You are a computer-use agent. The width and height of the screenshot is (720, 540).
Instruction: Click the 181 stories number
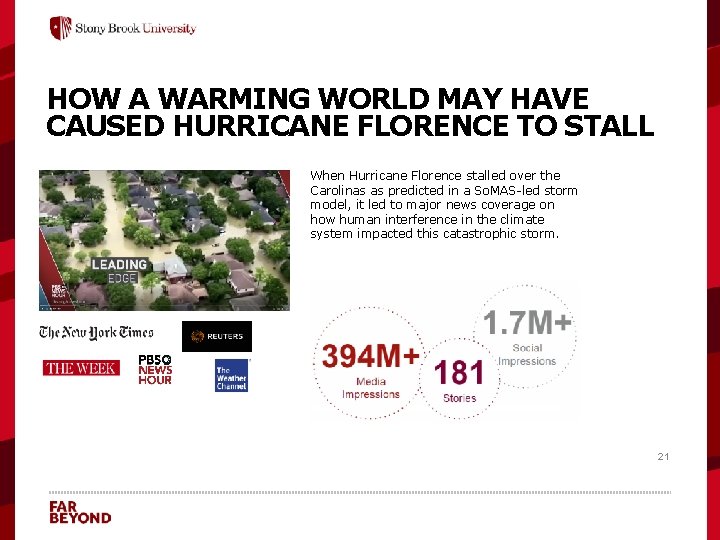click(459, 372)
